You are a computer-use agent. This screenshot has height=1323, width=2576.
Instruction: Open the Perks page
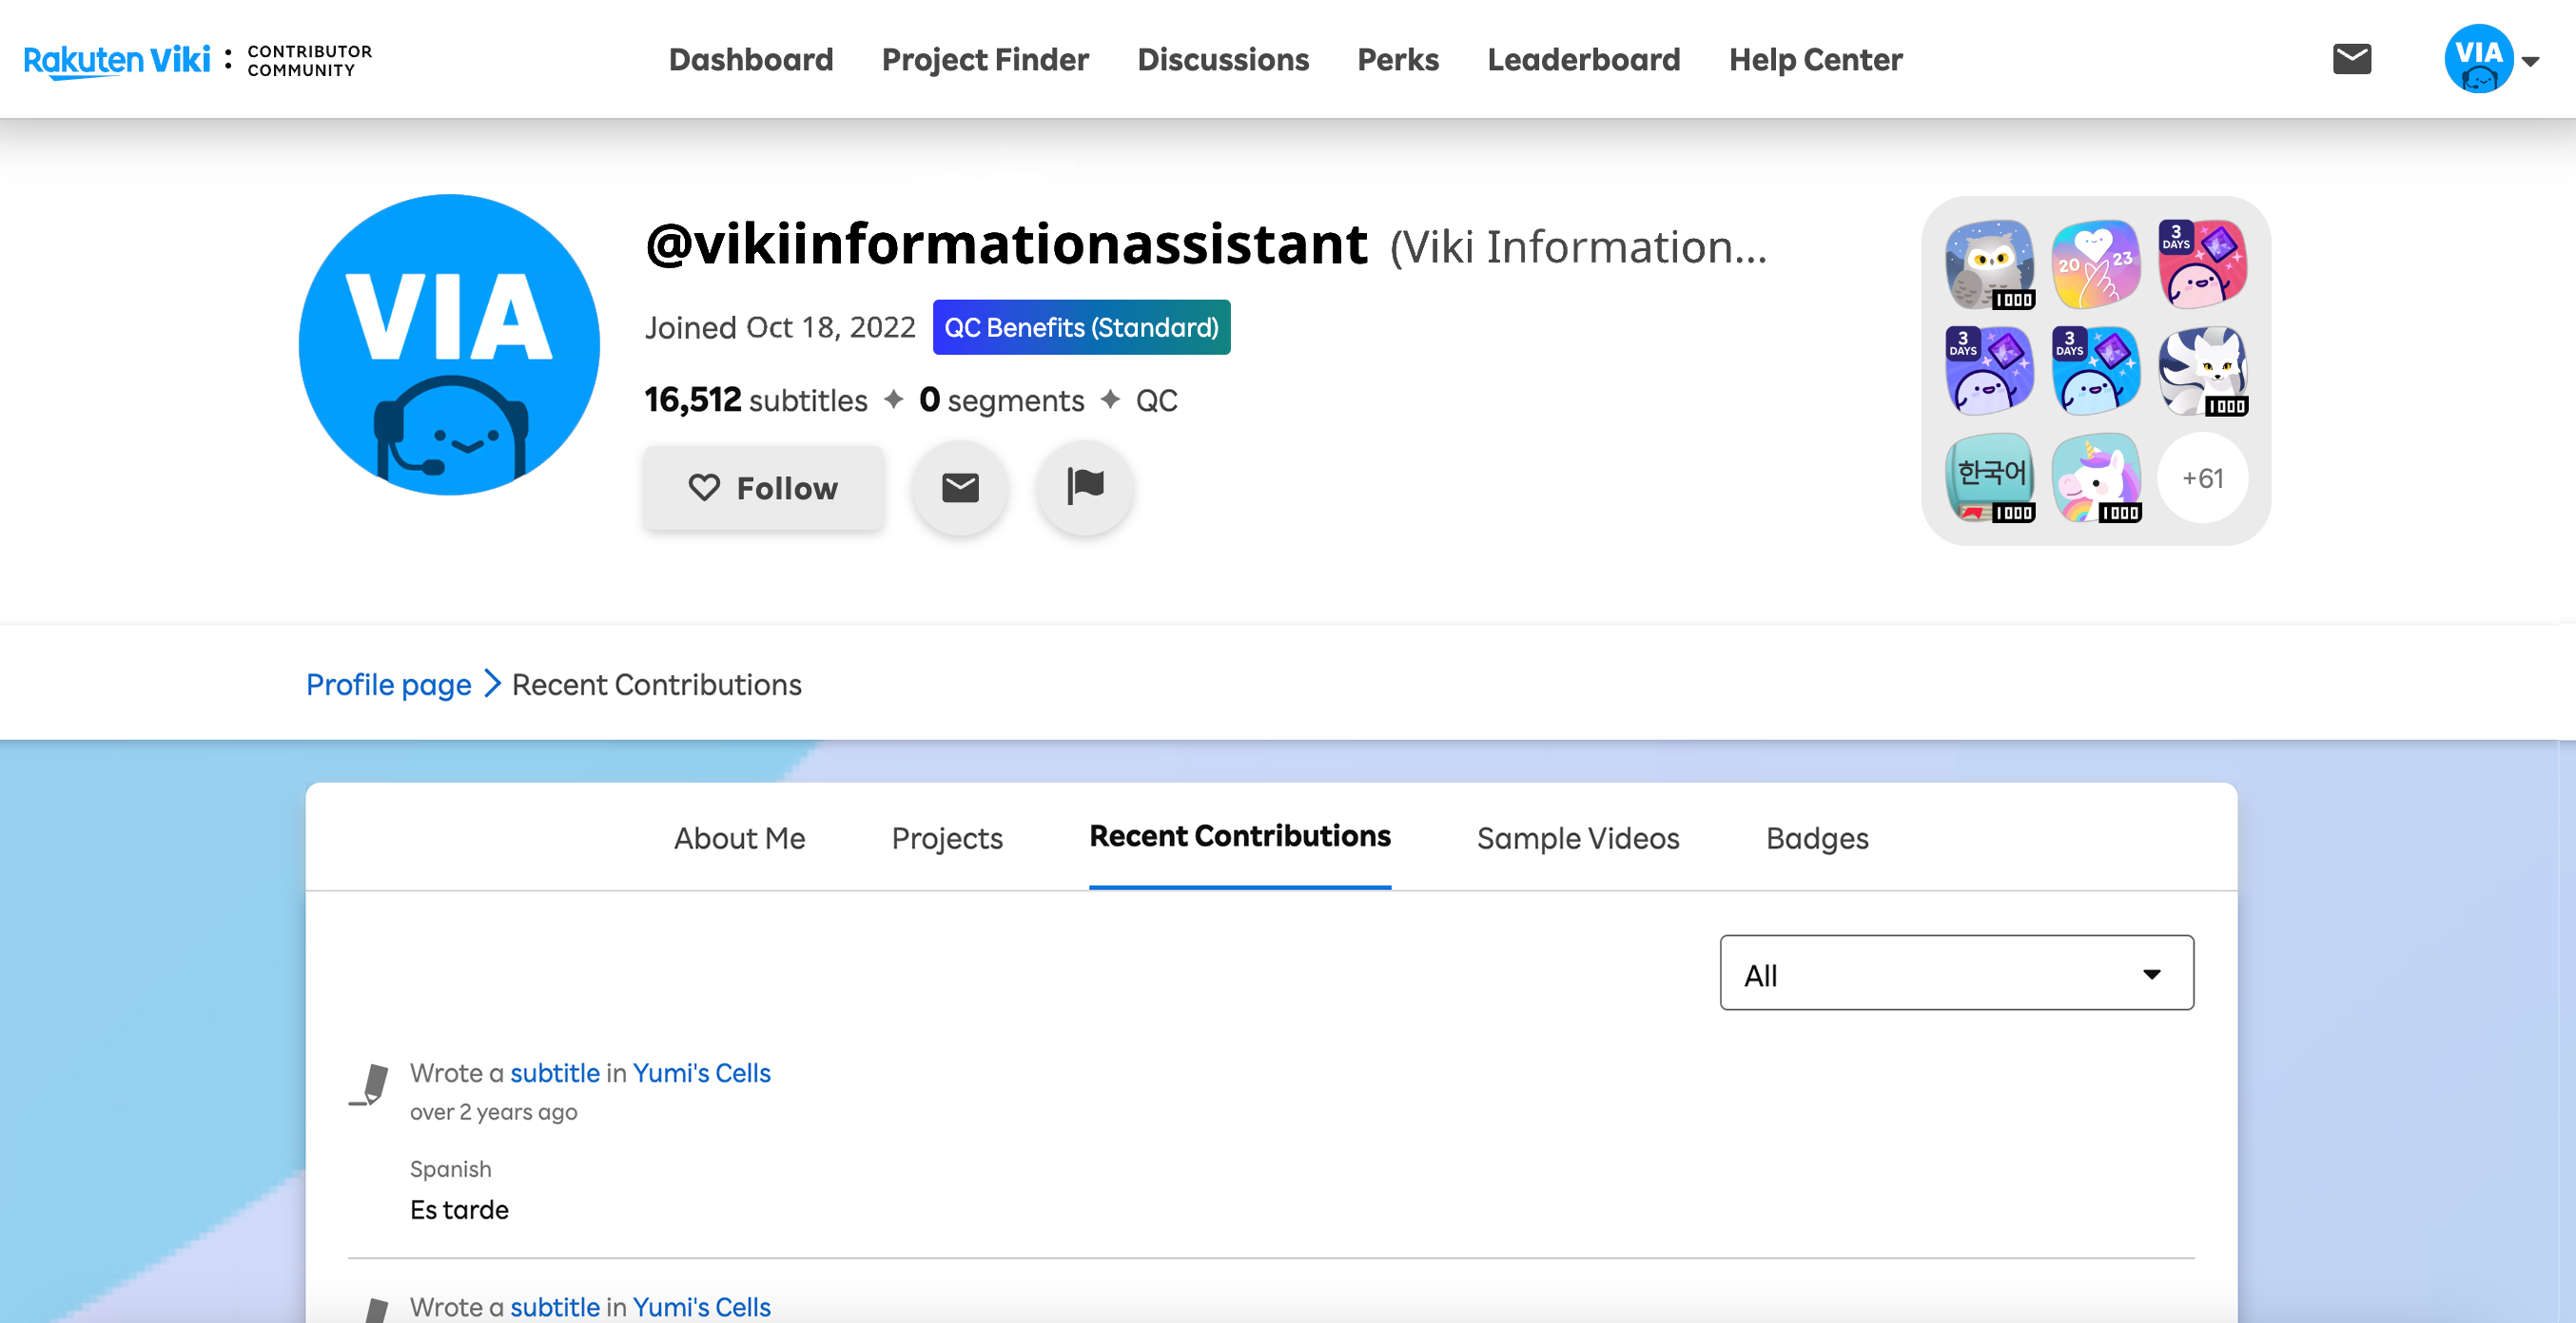pyautogui.click(x=1398, y=59)
